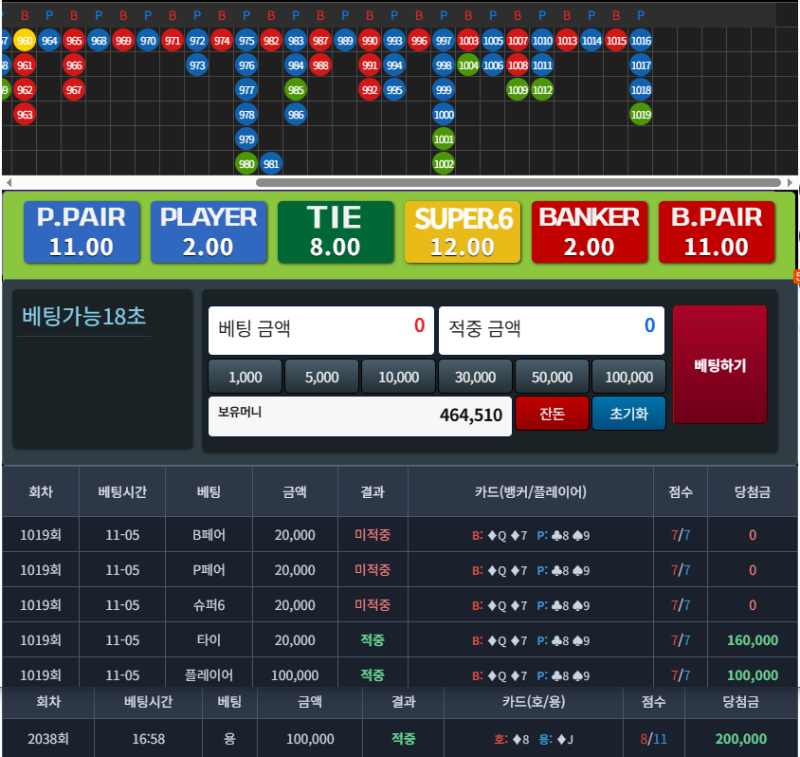Click the 베팅 금액 amount field
This screenshot has height=757, width=800.
[x=320, y=330]
